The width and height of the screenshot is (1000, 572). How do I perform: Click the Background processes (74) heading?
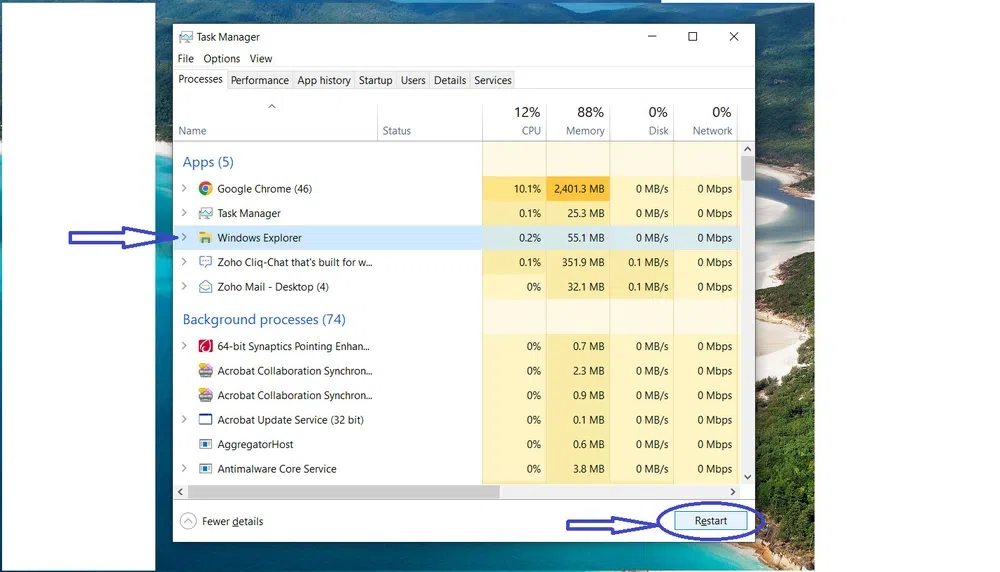[264, 319]
